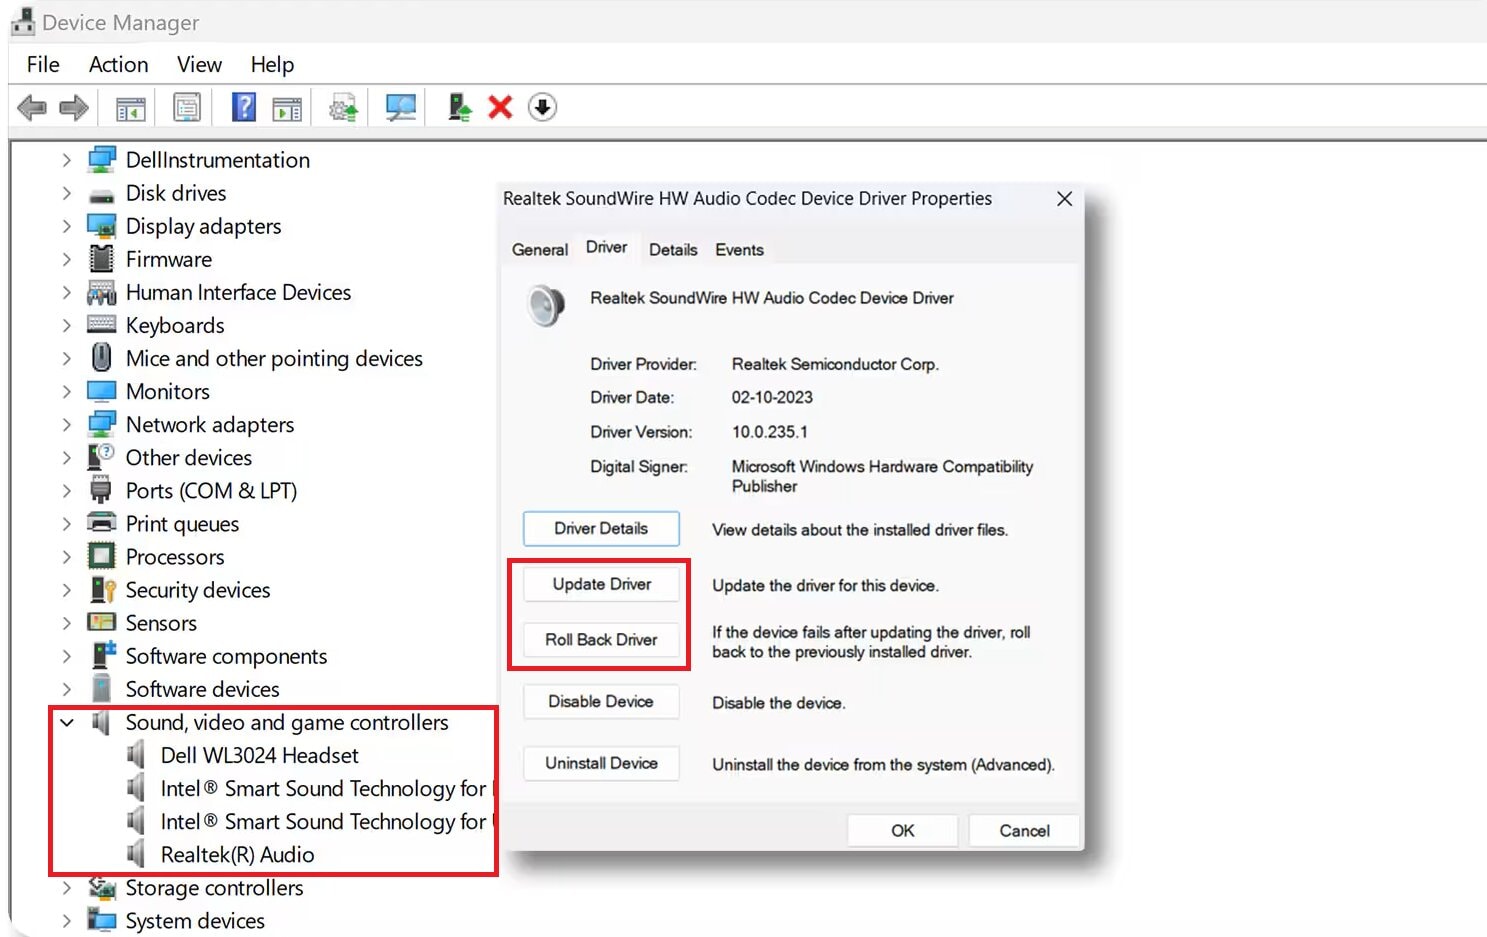
Task: Expand the Display adapters category
Action: [66, 226]
